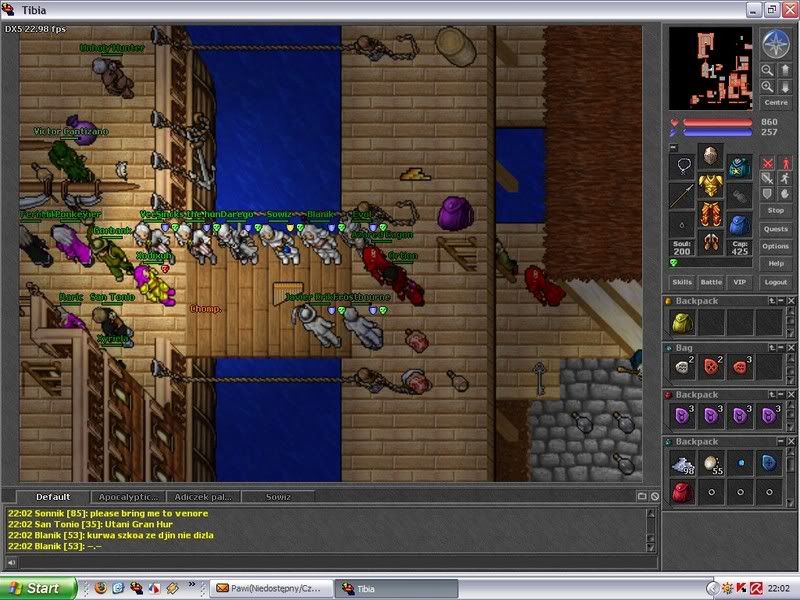Centre the minimap on the player
This screenshot has height=600, width=800.
776,103
